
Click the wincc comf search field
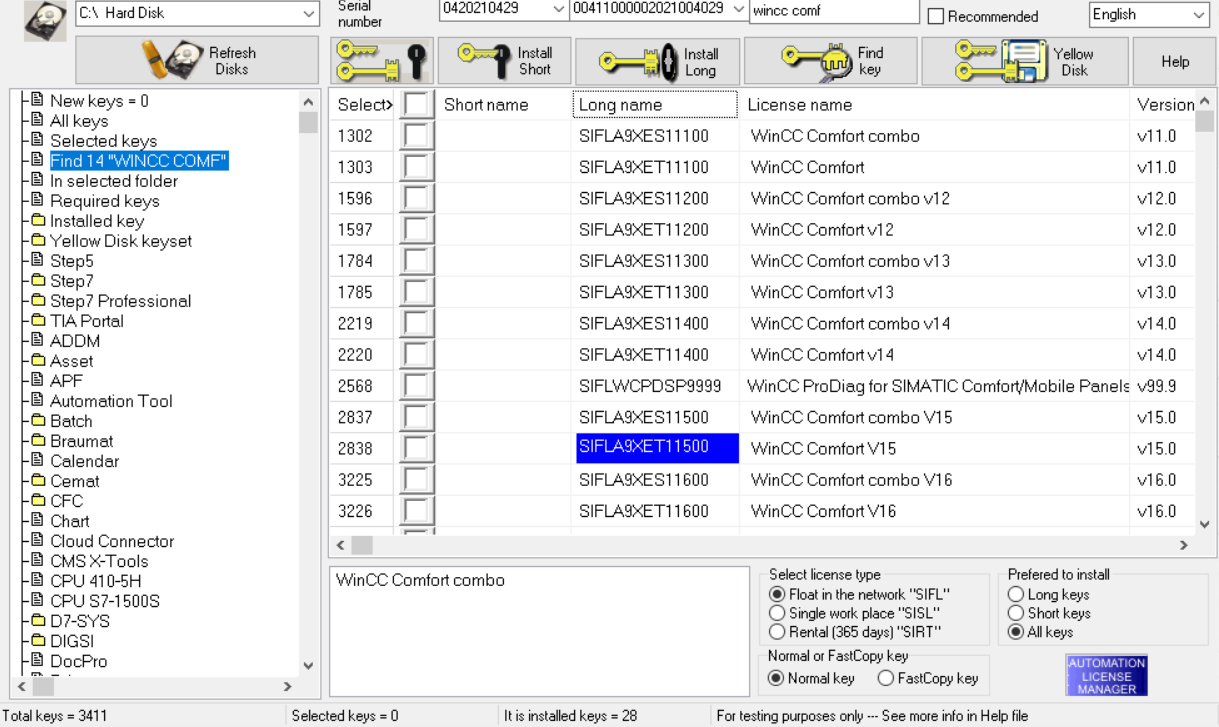coord(834,11)
